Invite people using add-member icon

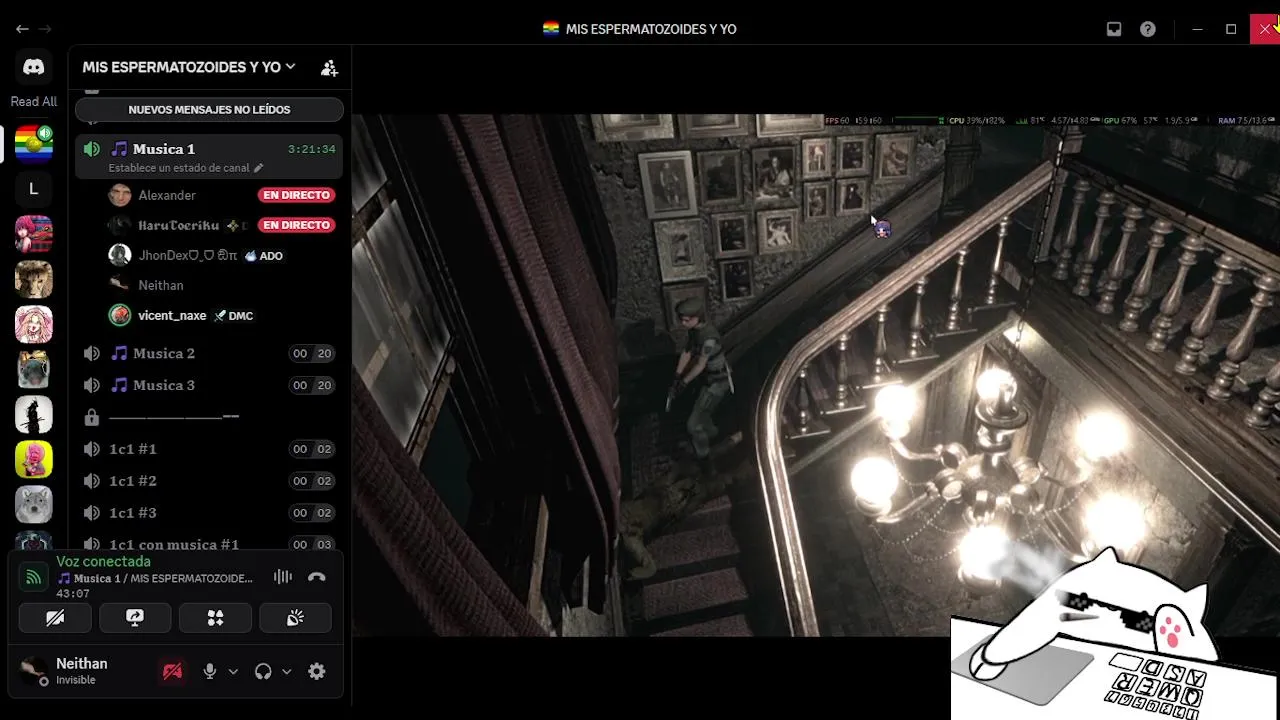[x=329, y=68]
